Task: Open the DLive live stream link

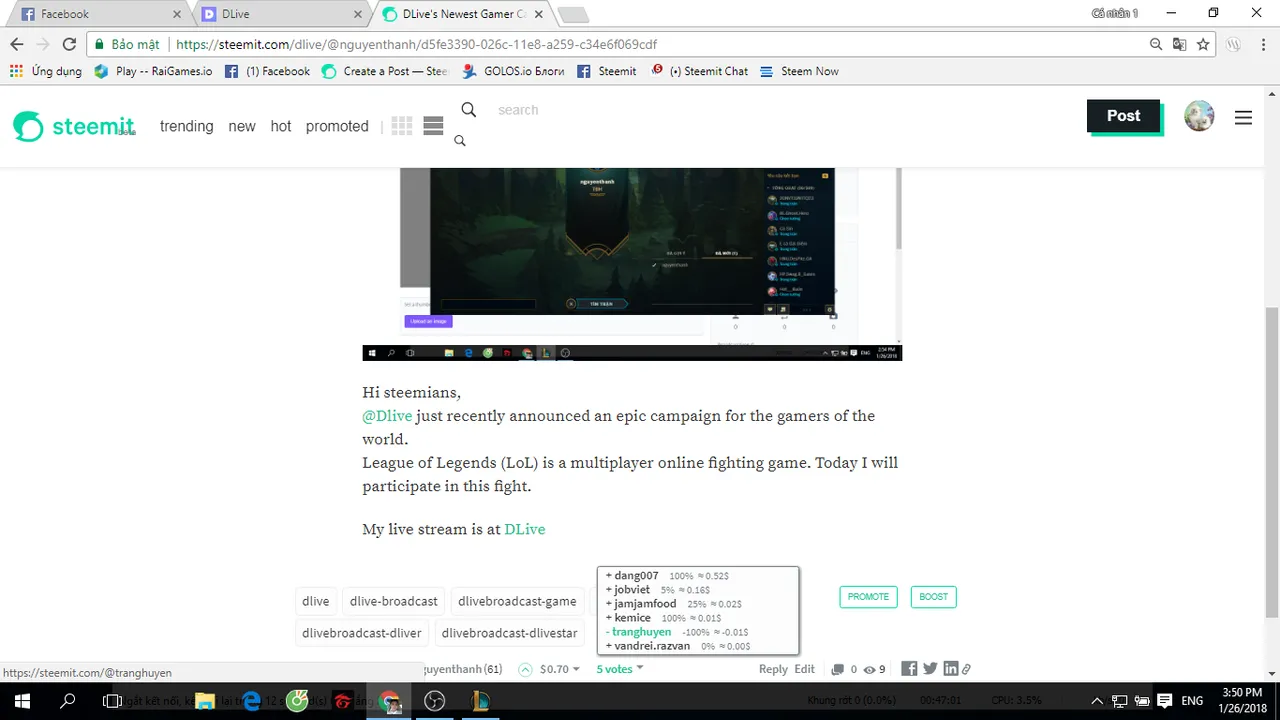Action: [x=524, y=529]
